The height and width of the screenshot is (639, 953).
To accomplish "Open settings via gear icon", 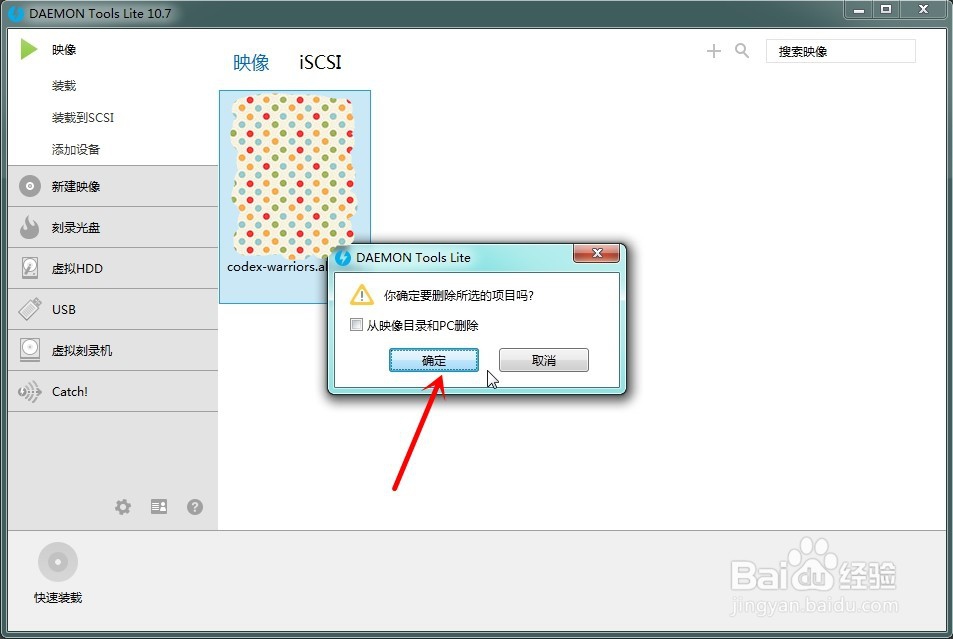I will (x=123, y=506).
